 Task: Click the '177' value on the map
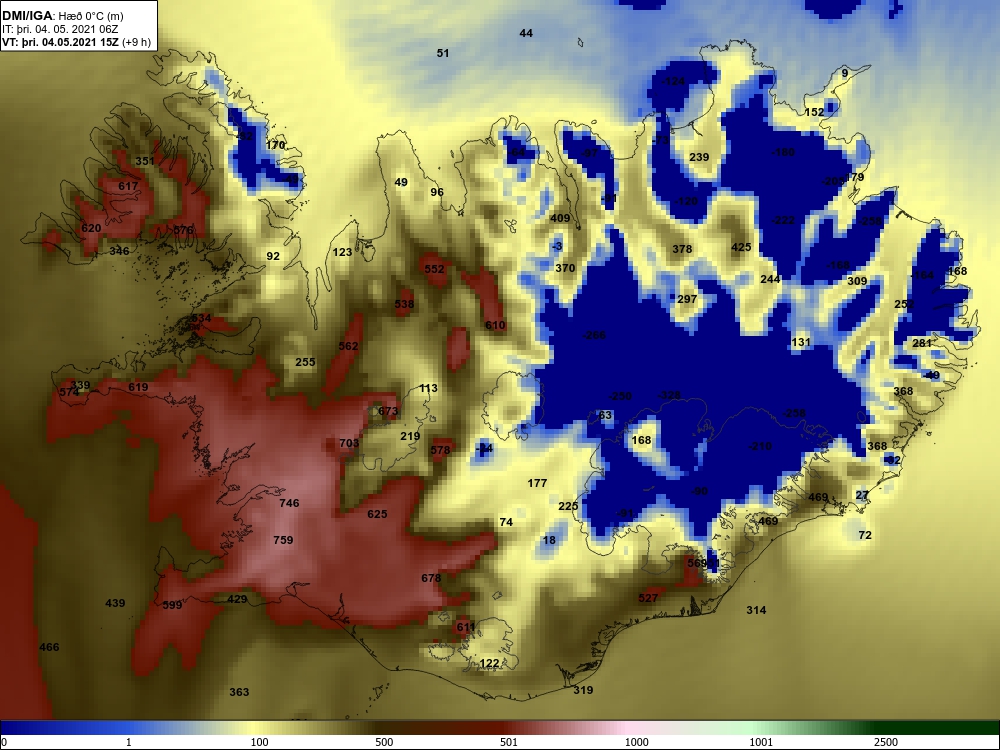[x=538, y=483]
